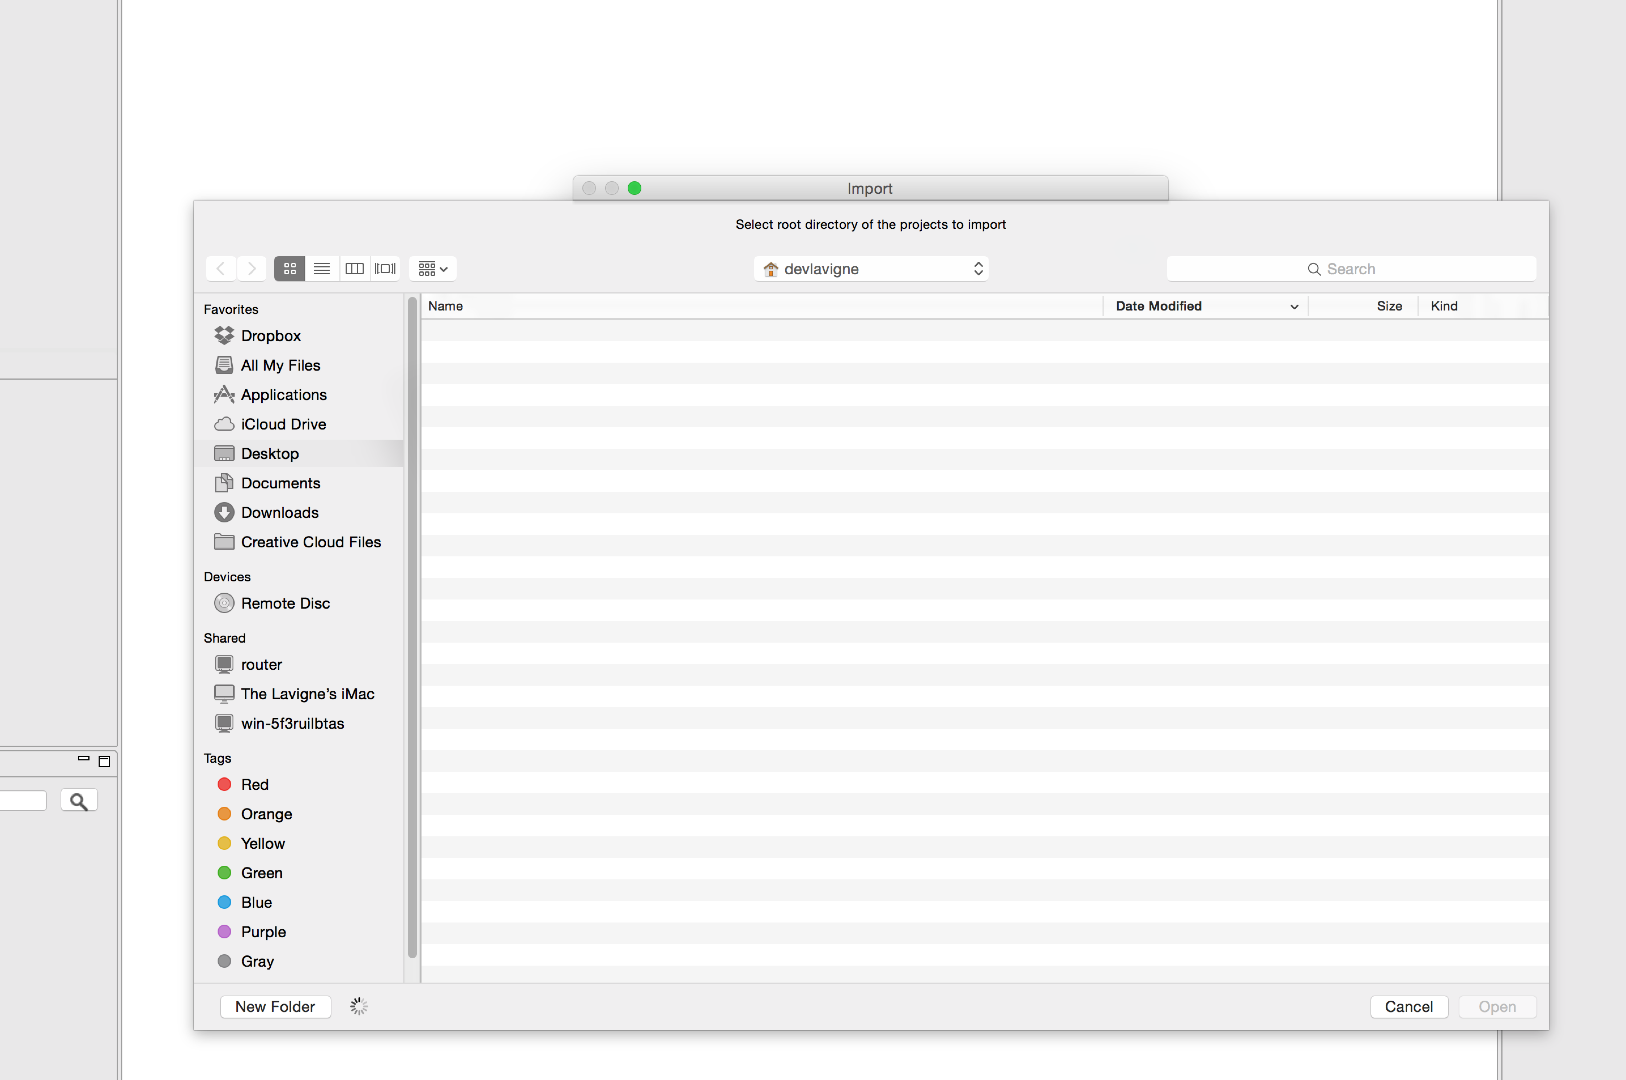Sort by Size column

coord(1363,306)
